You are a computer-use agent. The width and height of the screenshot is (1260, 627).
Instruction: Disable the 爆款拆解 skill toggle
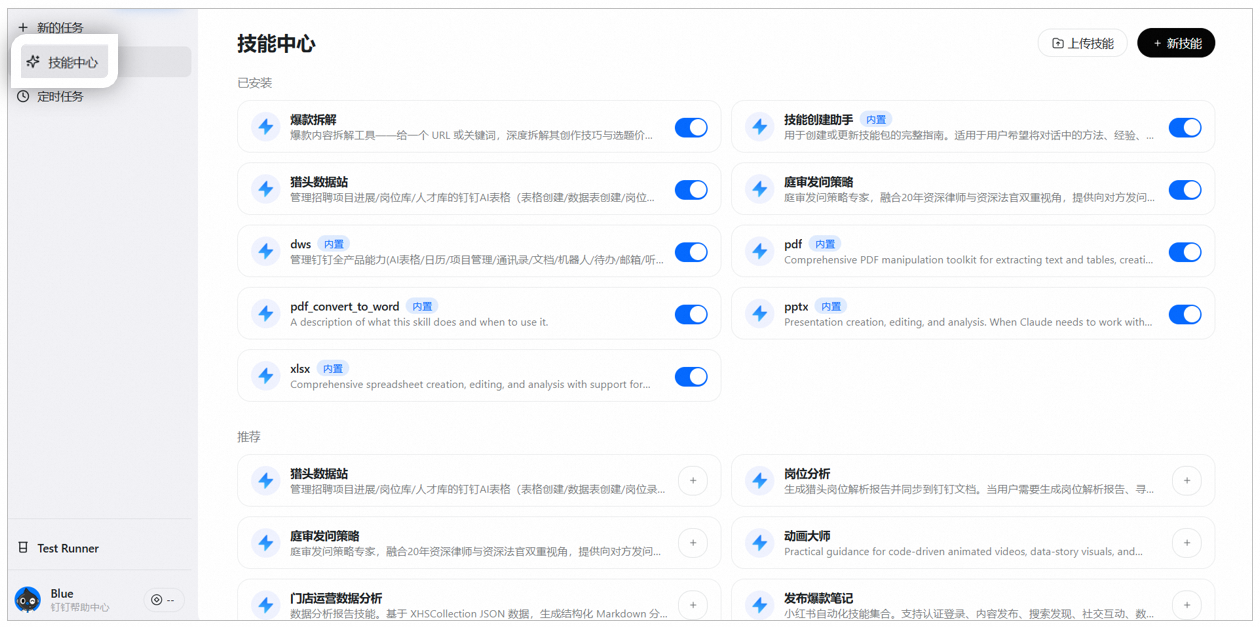tap(691, 127)
